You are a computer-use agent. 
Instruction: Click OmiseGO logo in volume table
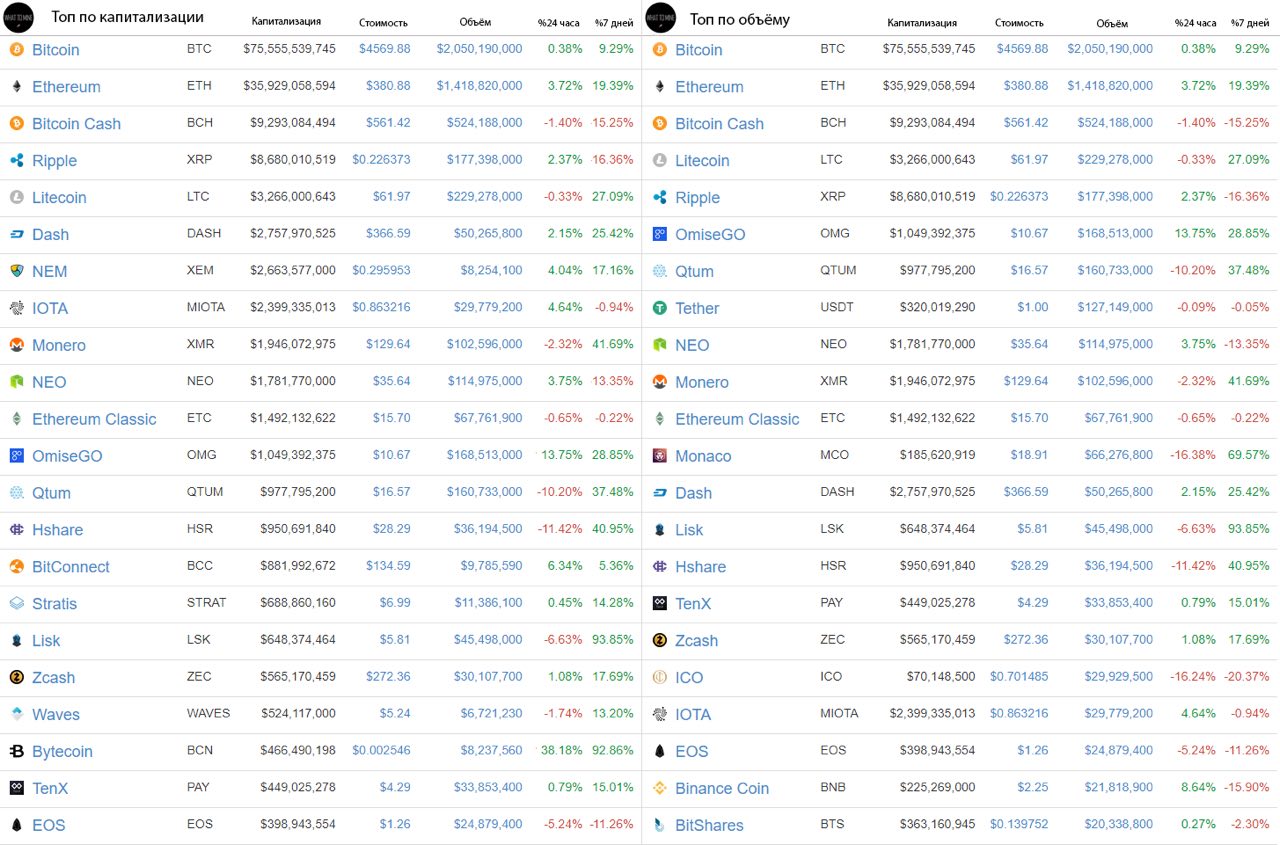[659, 234]
